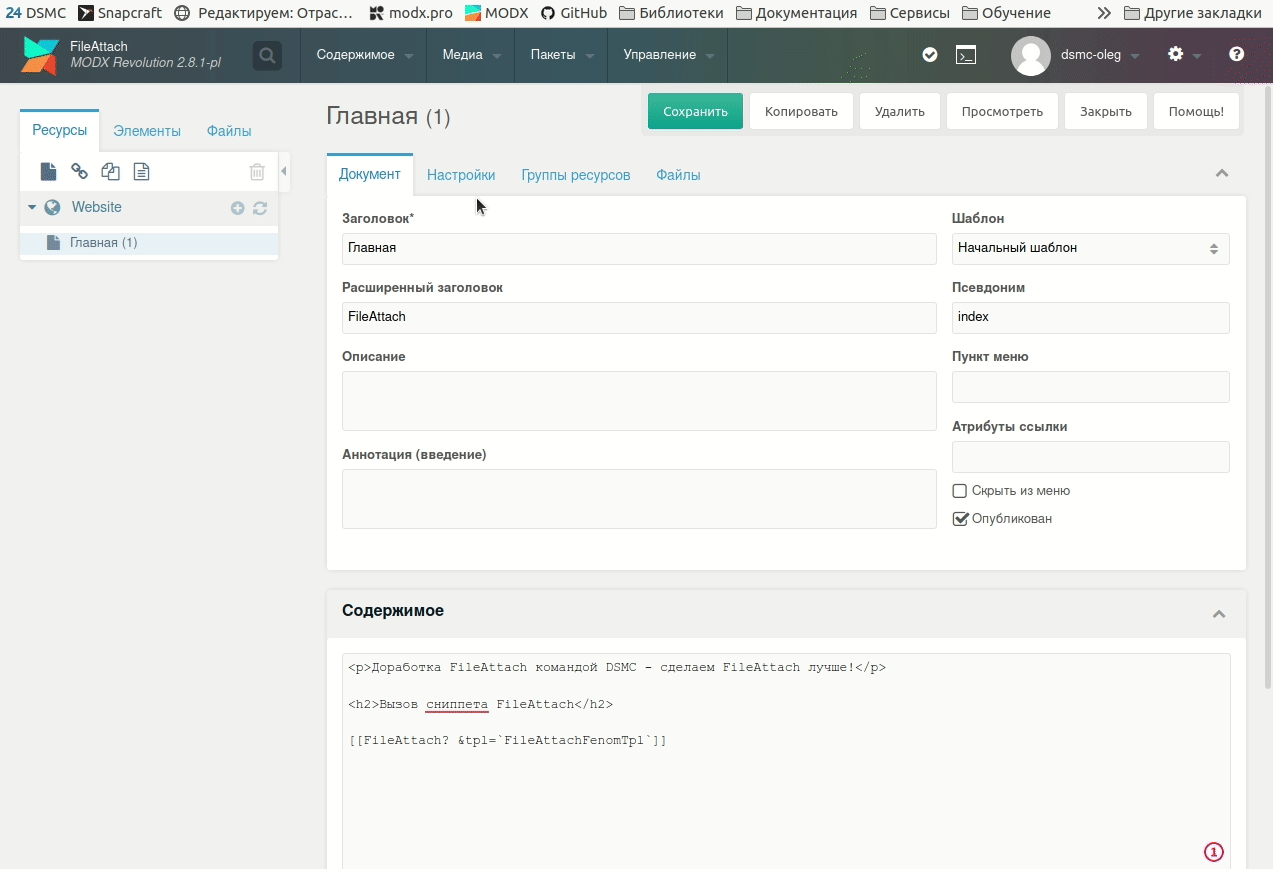1273x869 pixels.
Task: Open the help question mark icon
Action: (1237, 54)
